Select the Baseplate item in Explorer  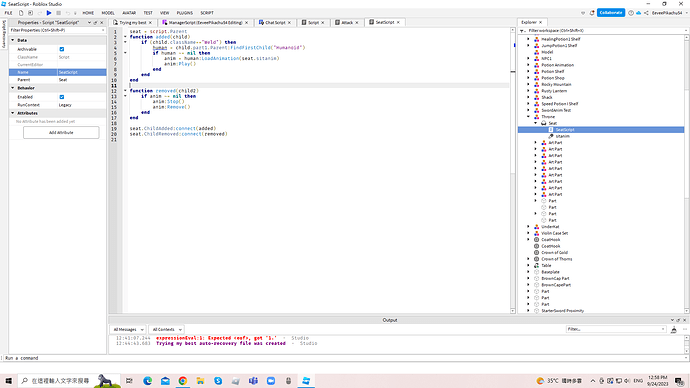(551, 272)
